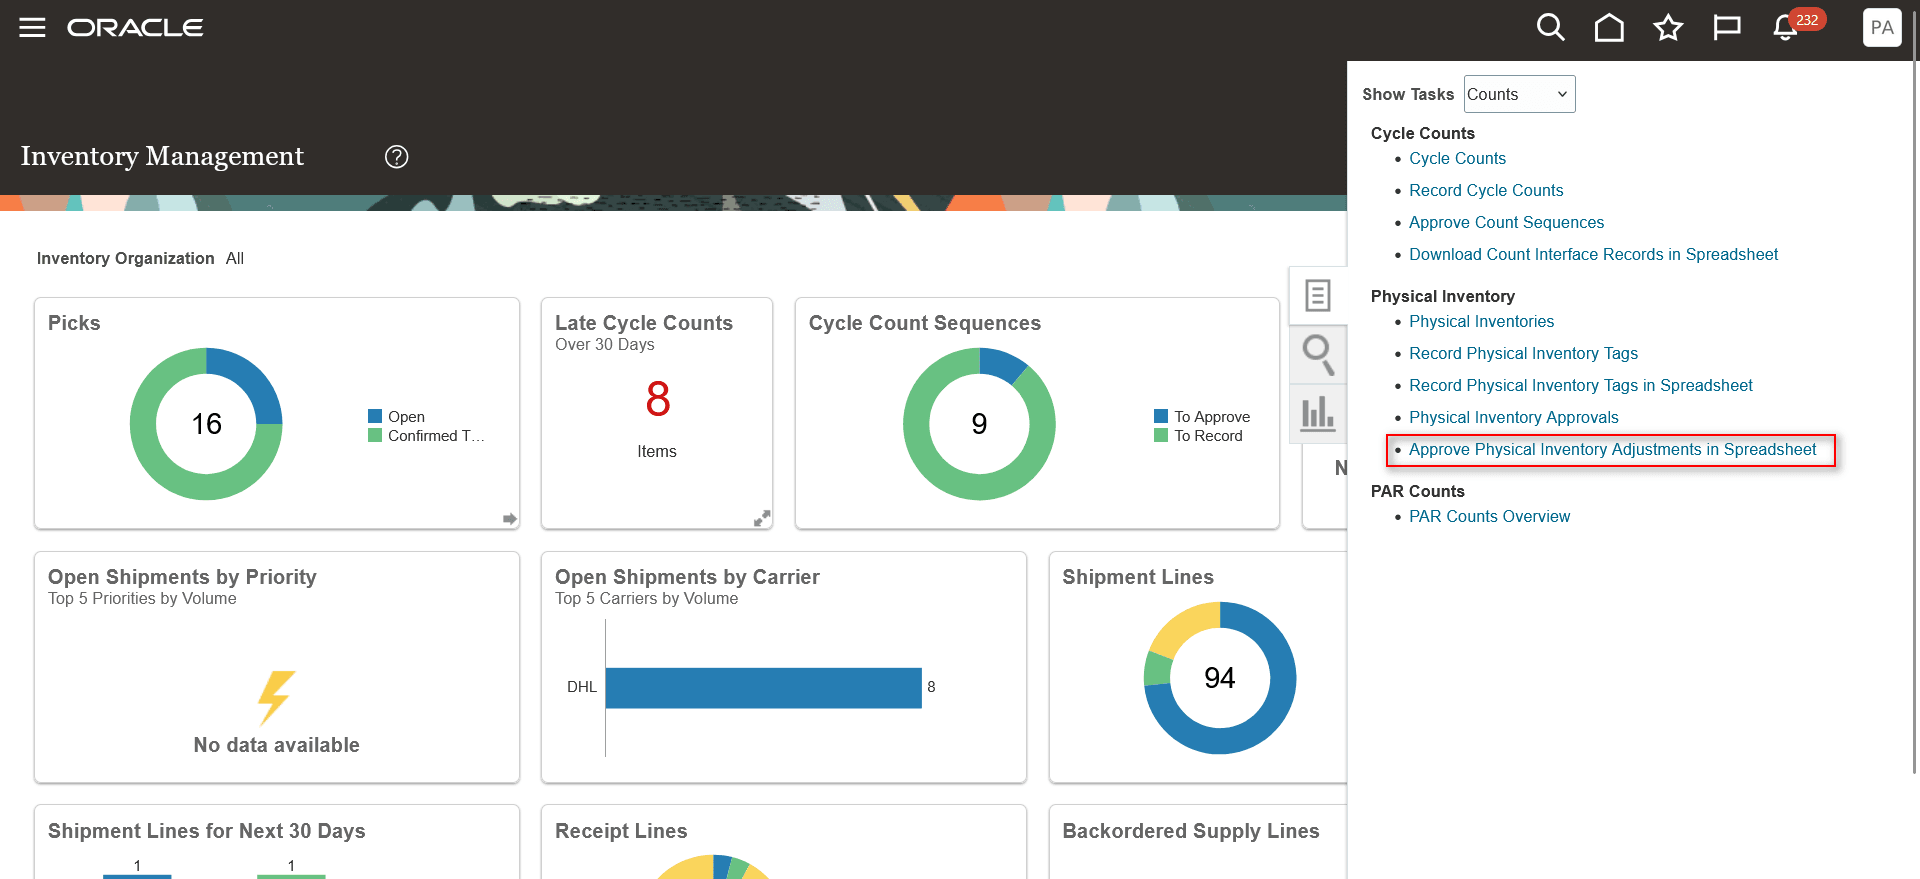
Task: Open Download Count Interface Records in Spreadsheet
Action: pos(1593,254)
